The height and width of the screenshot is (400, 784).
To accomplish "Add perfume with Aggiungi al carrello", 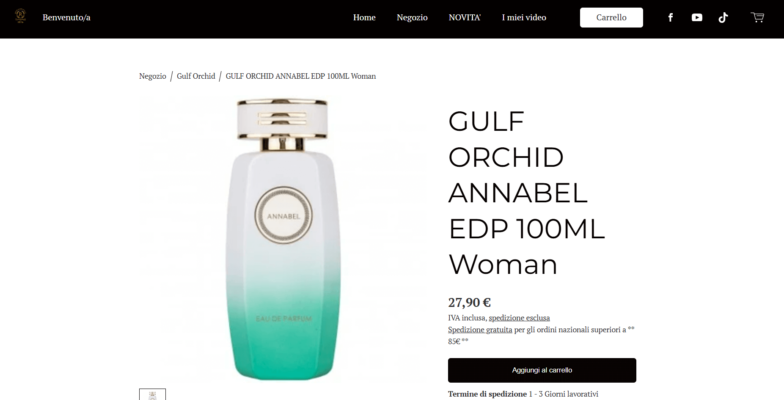I will 542,370.
